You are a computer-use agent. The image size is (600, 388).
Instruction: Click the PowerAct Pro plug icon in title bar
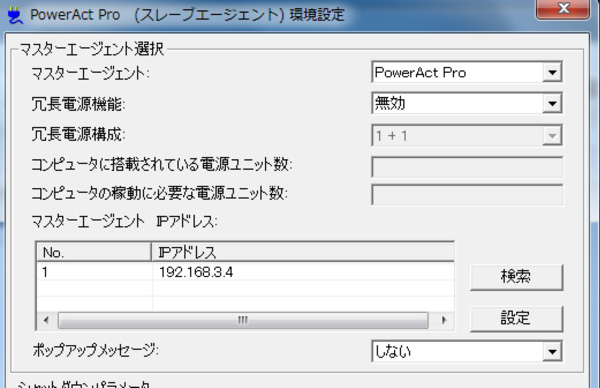click(15, 15)
